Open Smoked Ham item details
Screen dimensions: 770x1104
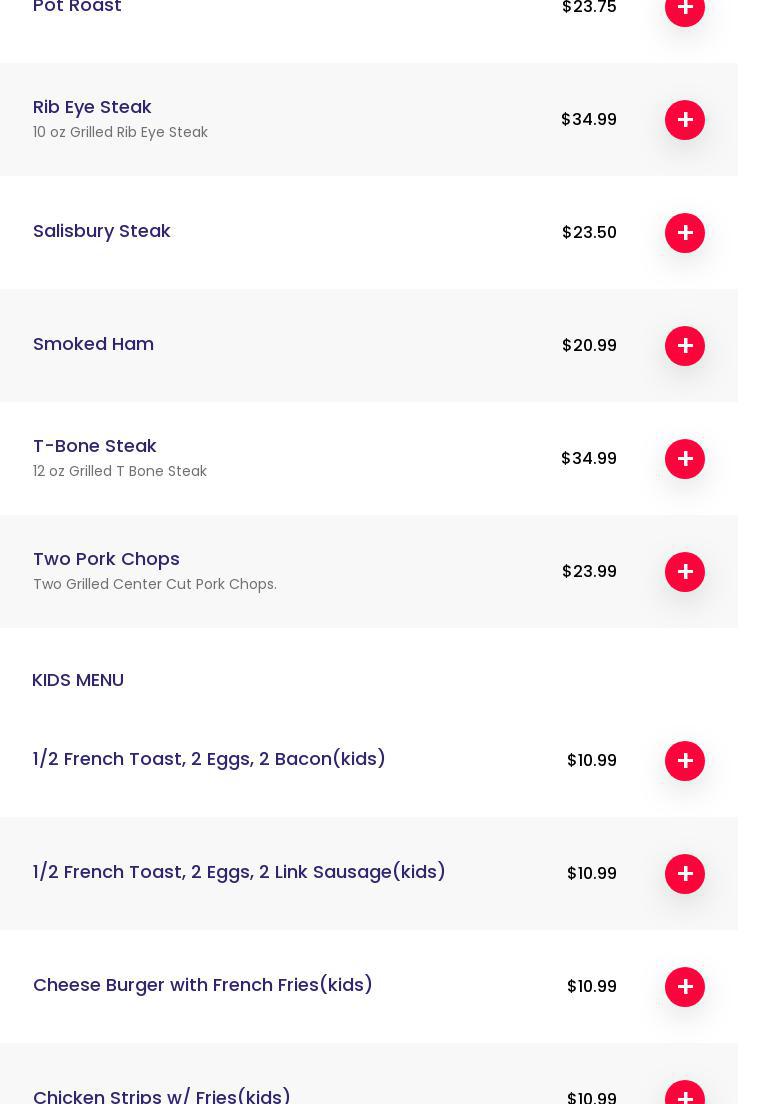coord(93,344)
